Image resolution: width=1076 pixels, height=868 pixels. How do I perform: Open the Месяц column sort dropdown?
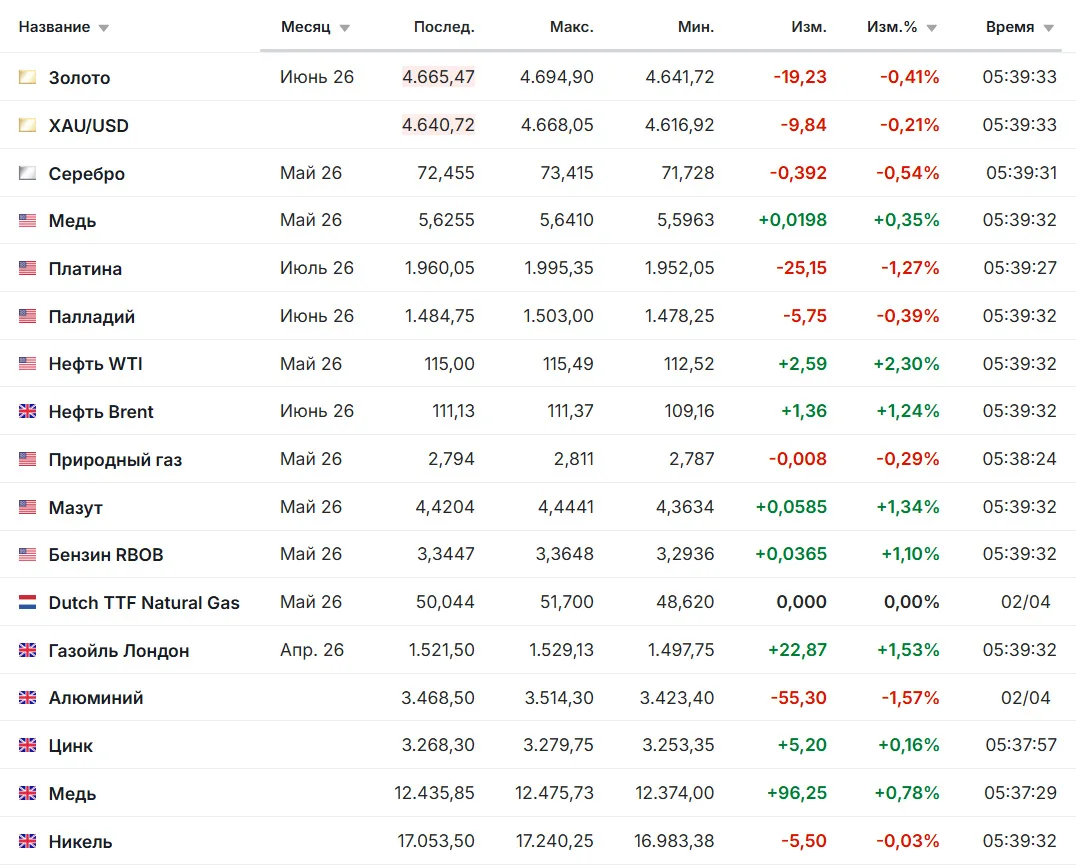[344, 28]
